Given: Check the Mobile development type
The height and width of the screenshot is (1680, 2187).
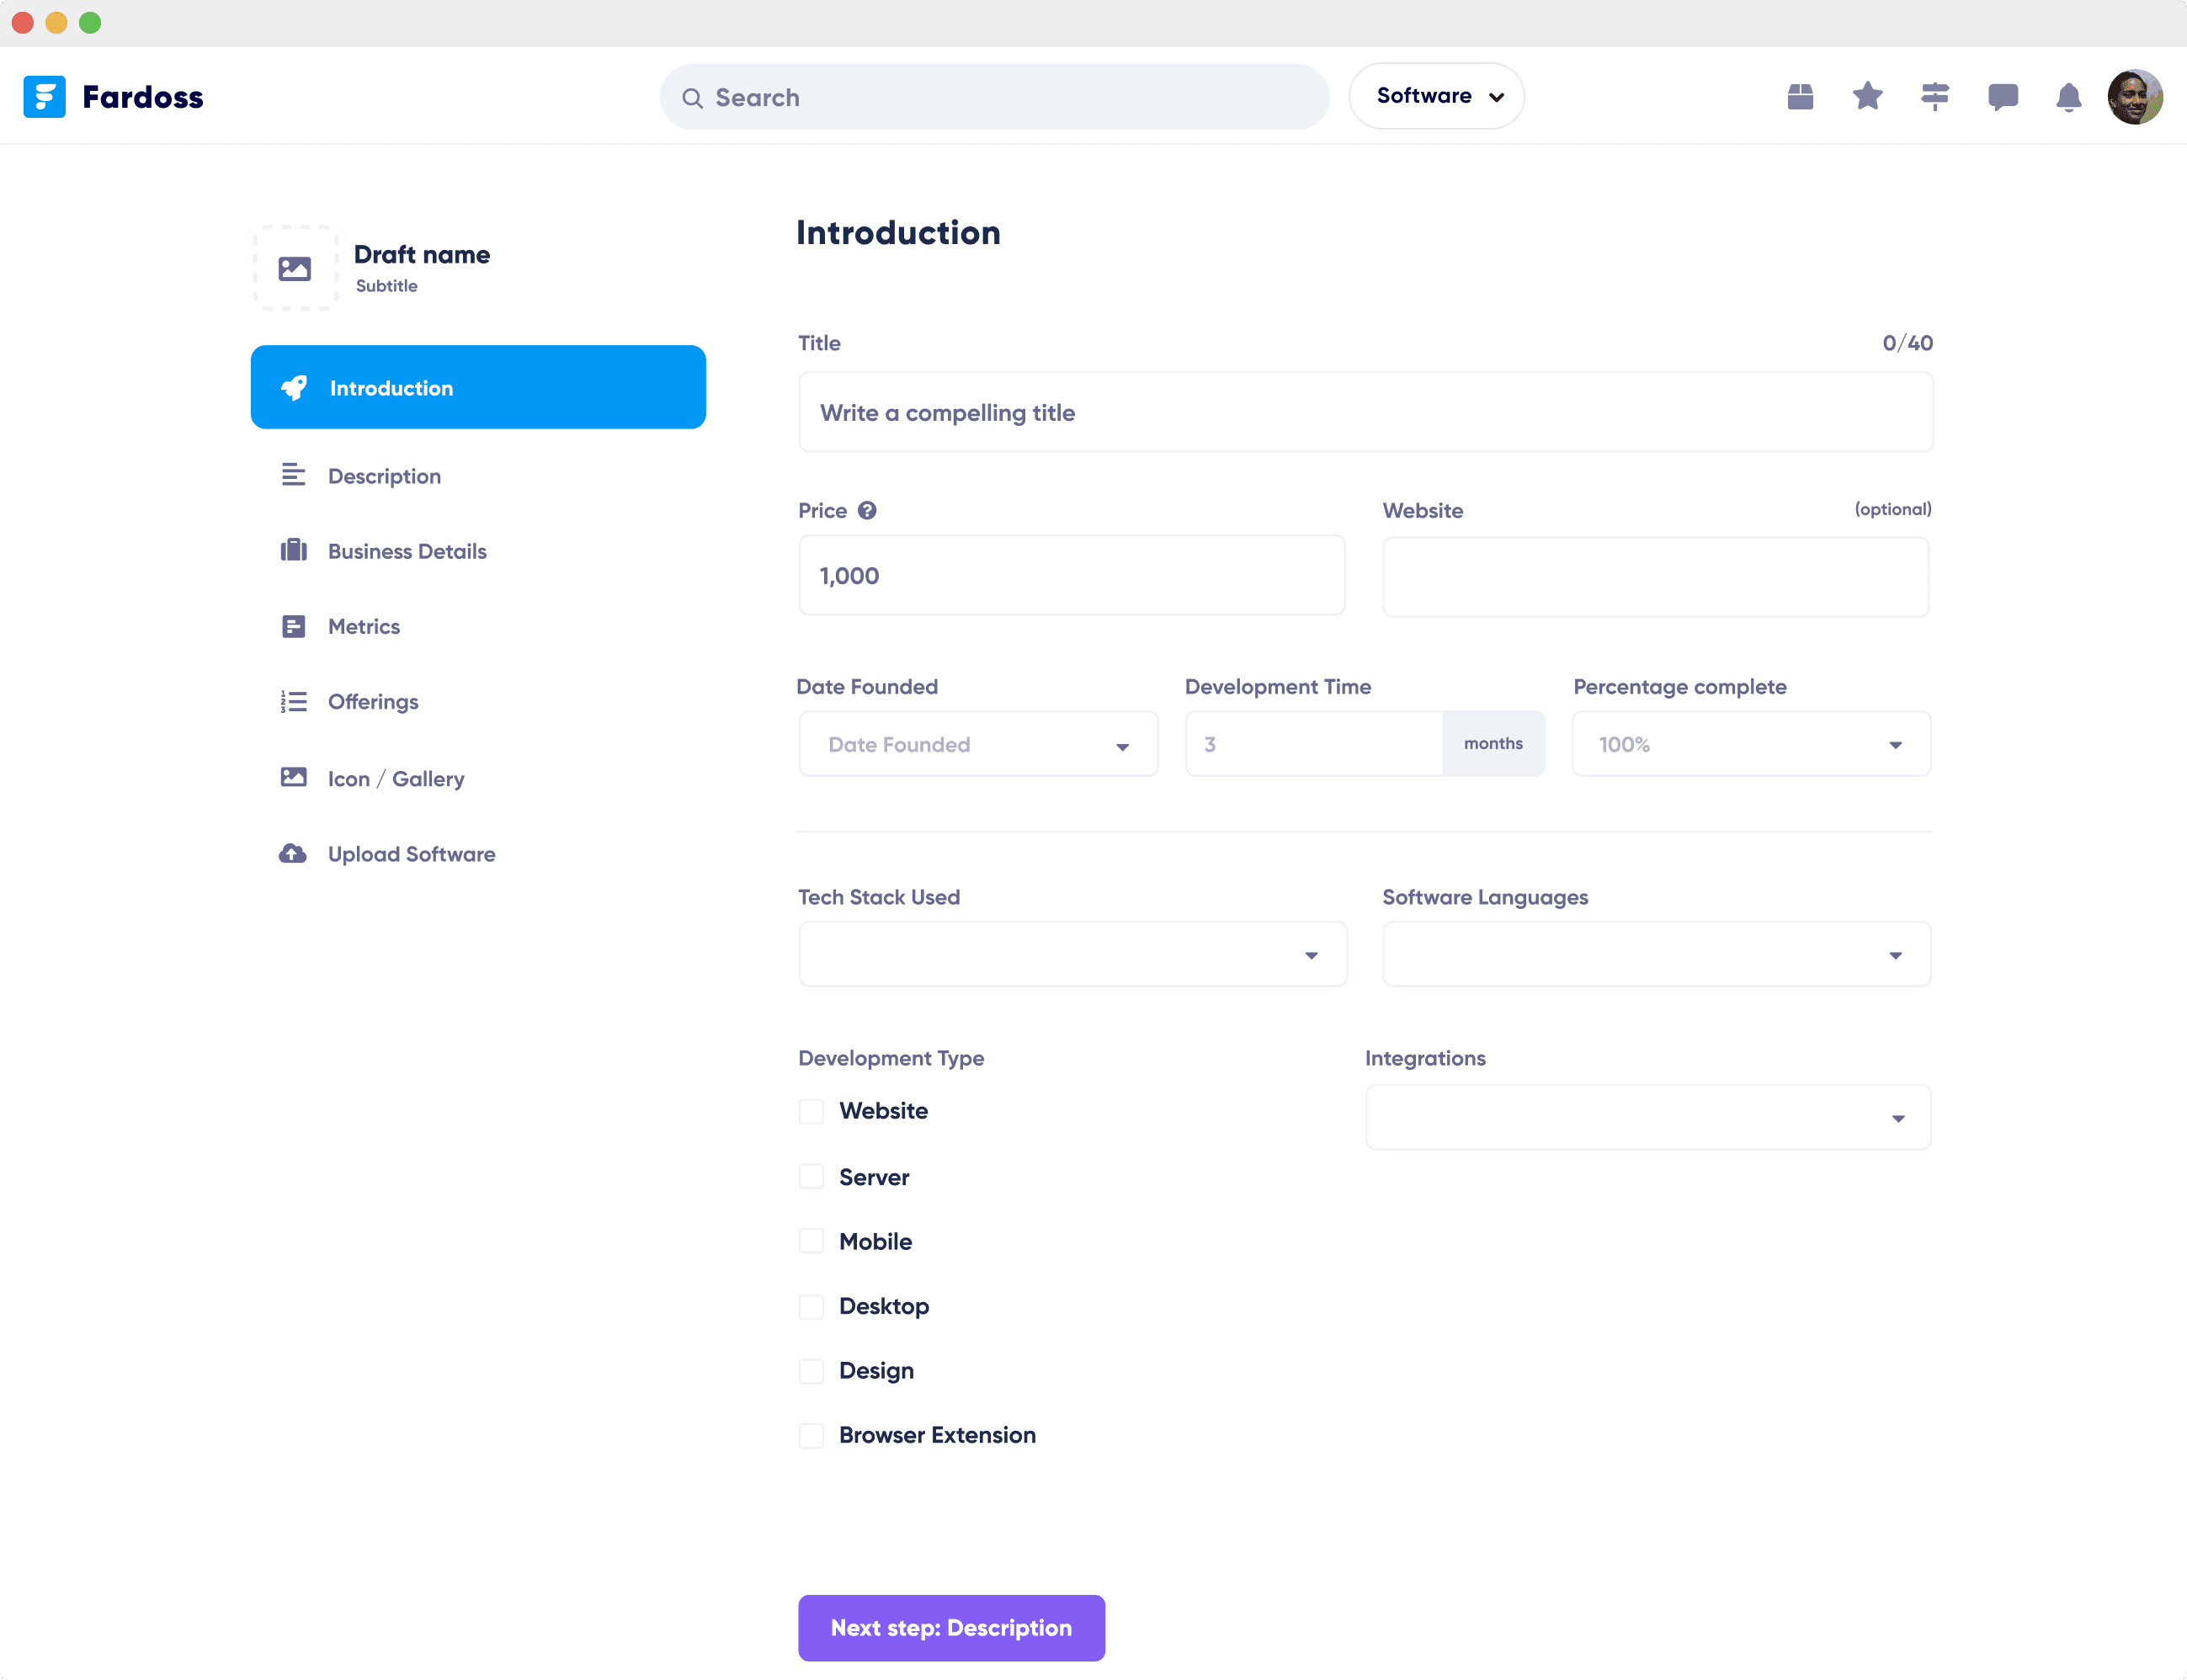Looking at the screenshot, I should click(x=811, y=1240).
